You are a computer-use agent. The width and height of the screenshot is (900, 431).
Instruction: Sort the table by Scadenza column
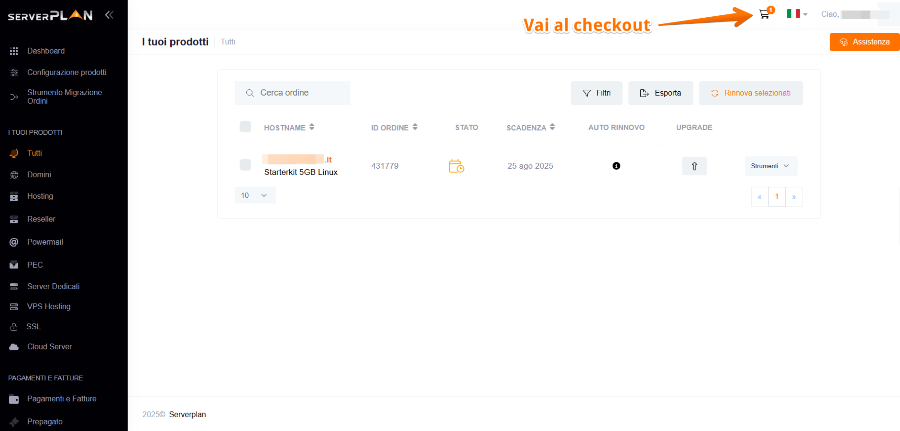coord(529,128)
